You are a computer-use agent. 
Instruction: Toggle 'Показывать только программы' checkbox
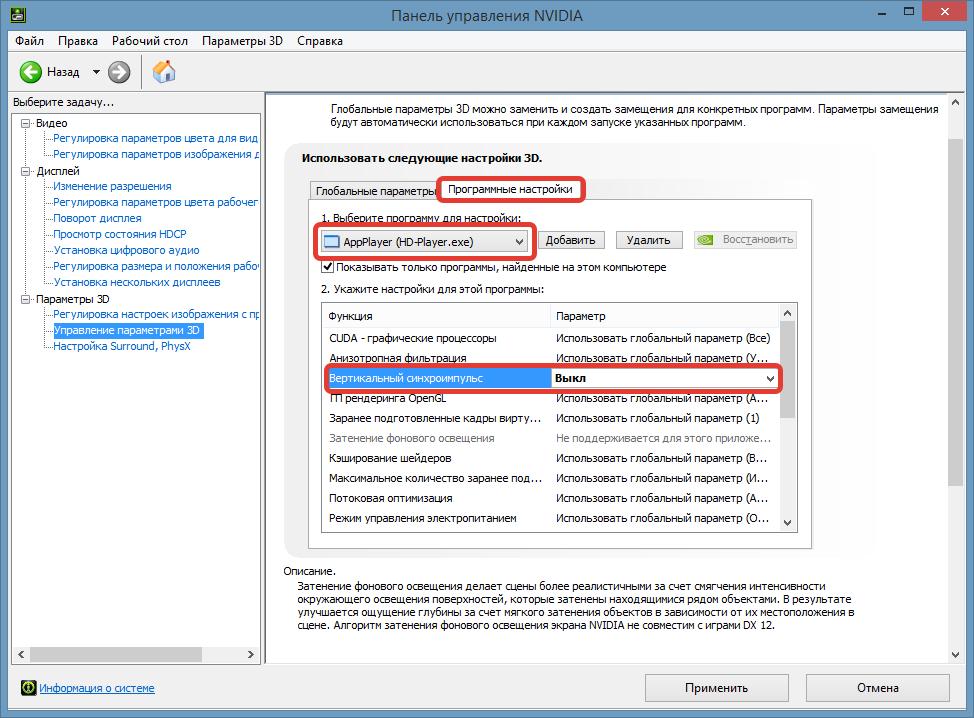327,267
